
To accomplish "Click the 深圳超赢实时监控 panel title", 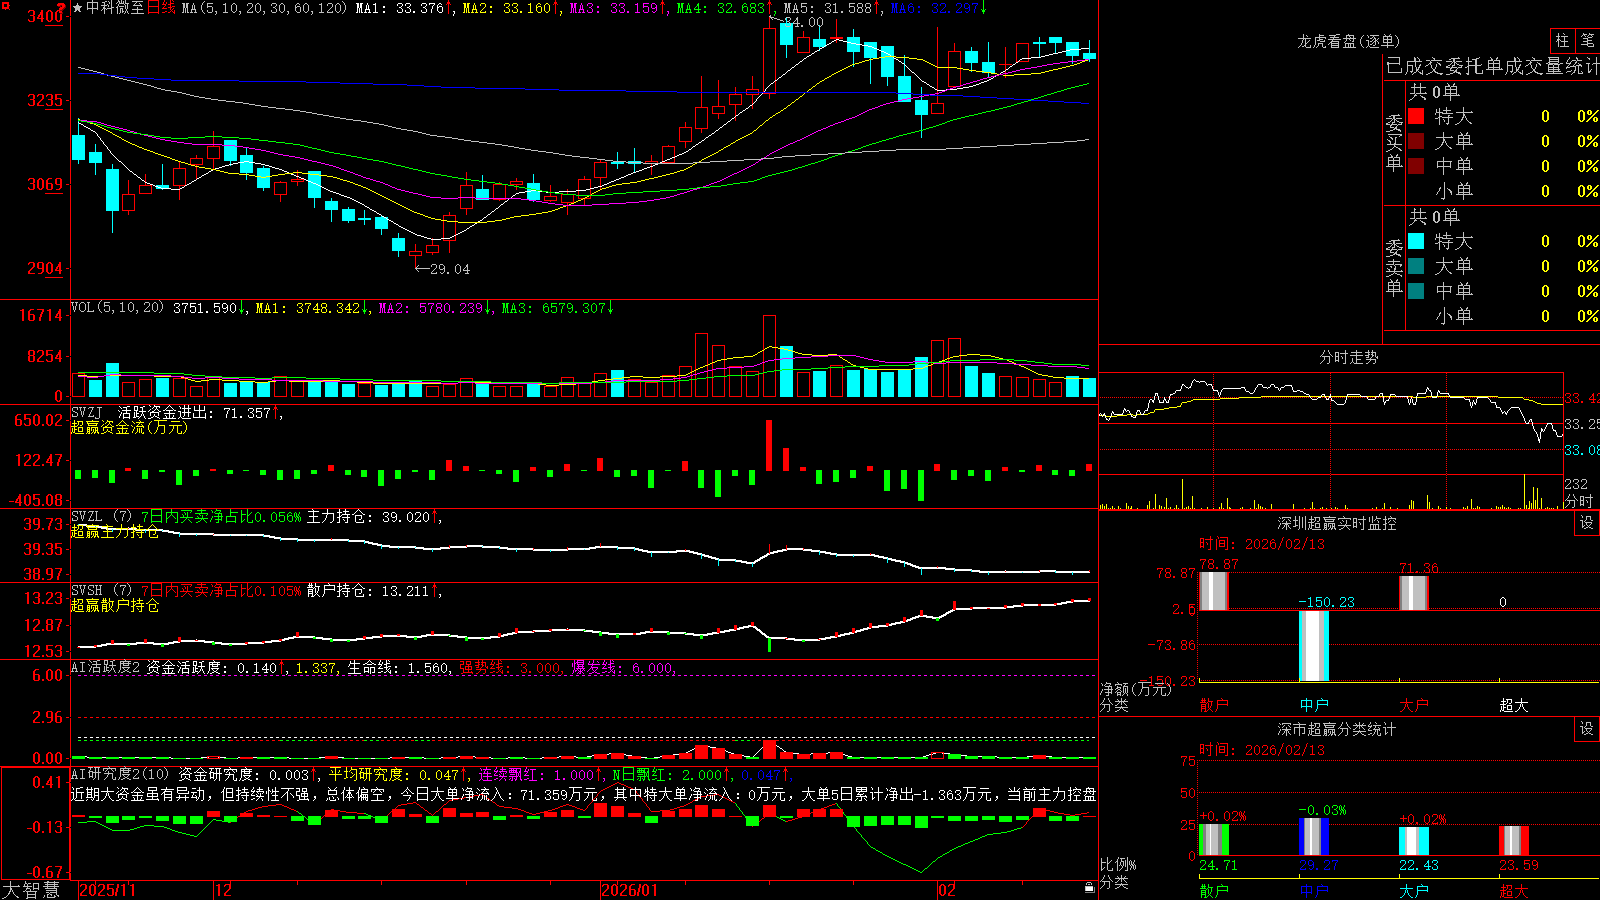I will coord(1337,523).
